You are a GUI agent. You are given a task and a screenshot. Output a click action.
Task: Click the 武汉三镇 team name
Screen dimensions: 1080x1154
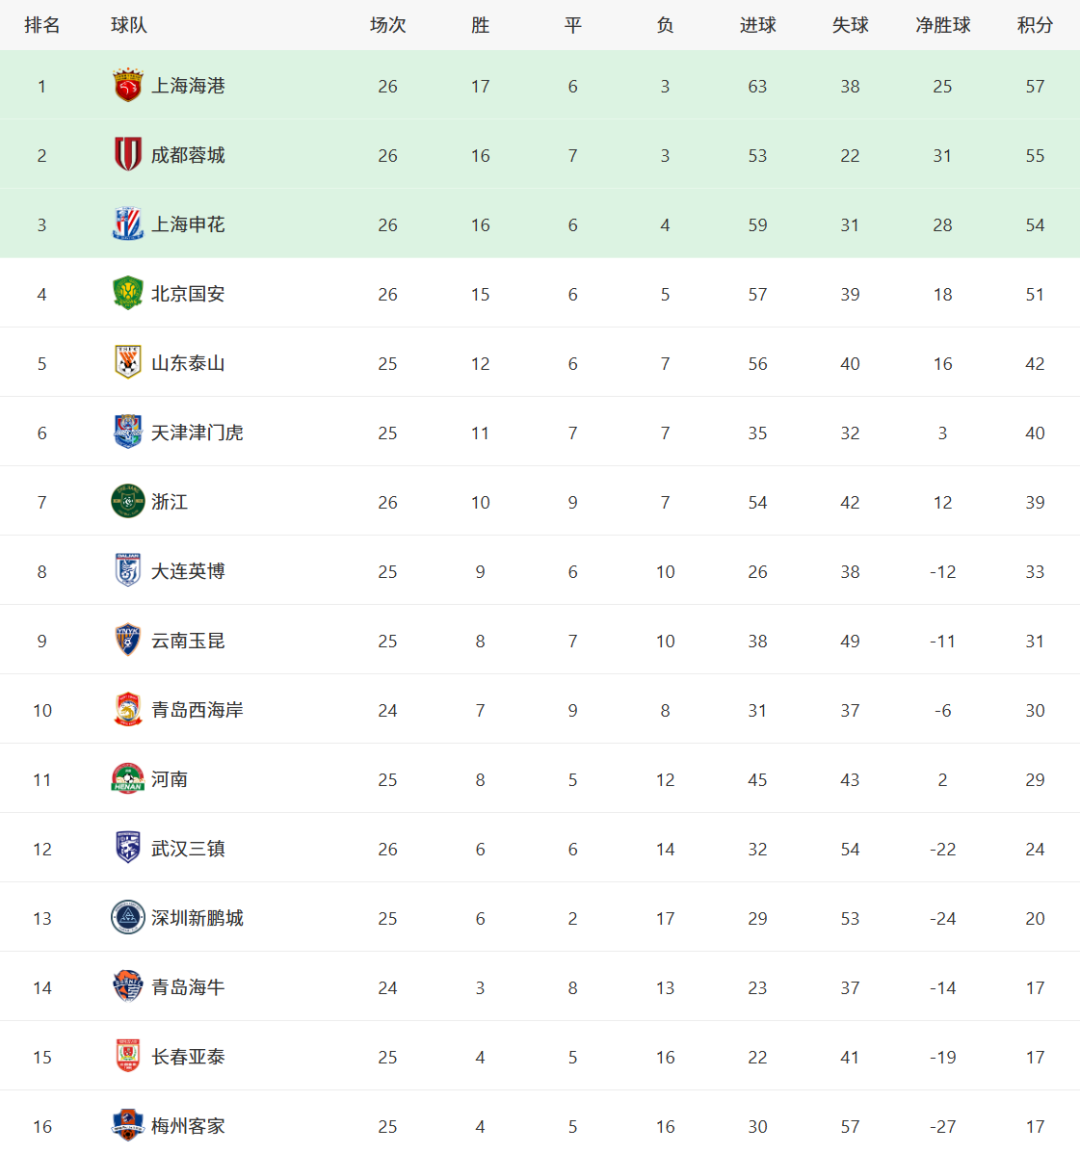tap(188, 849)
